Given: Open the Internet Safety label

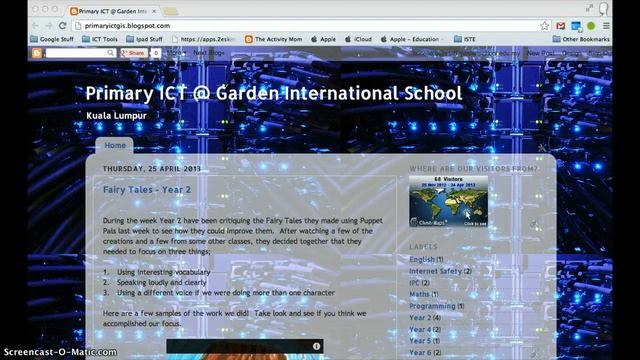Looking at the screenshot, I should click(436, 271).
